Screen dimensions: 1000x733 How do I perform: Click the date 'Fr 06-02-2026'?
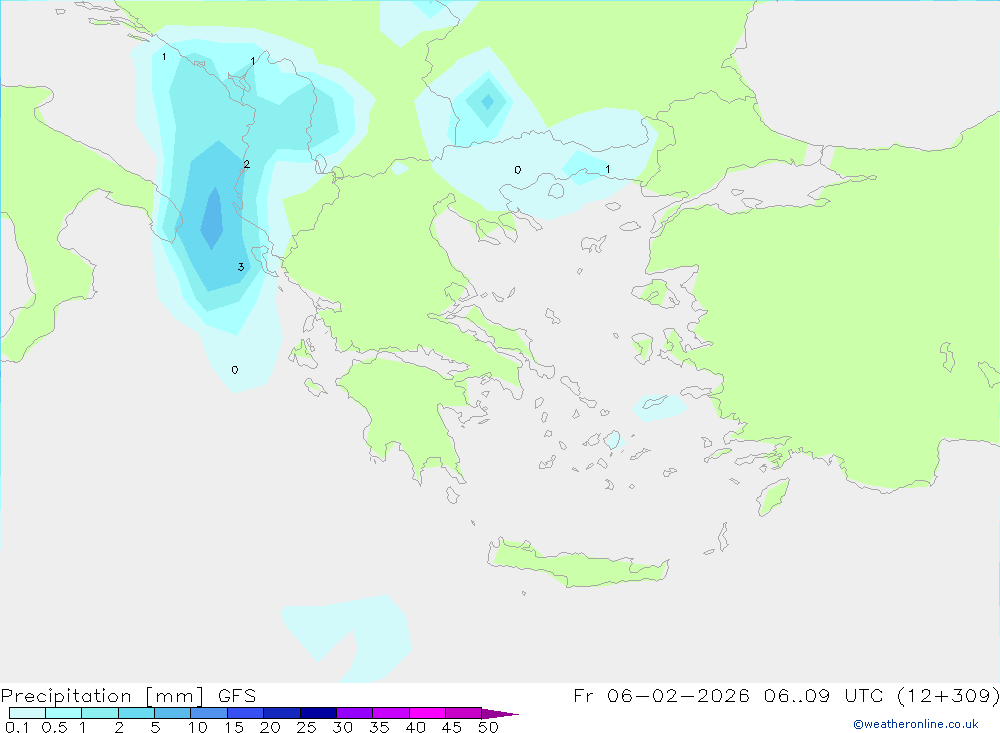[x=661, y=696]
